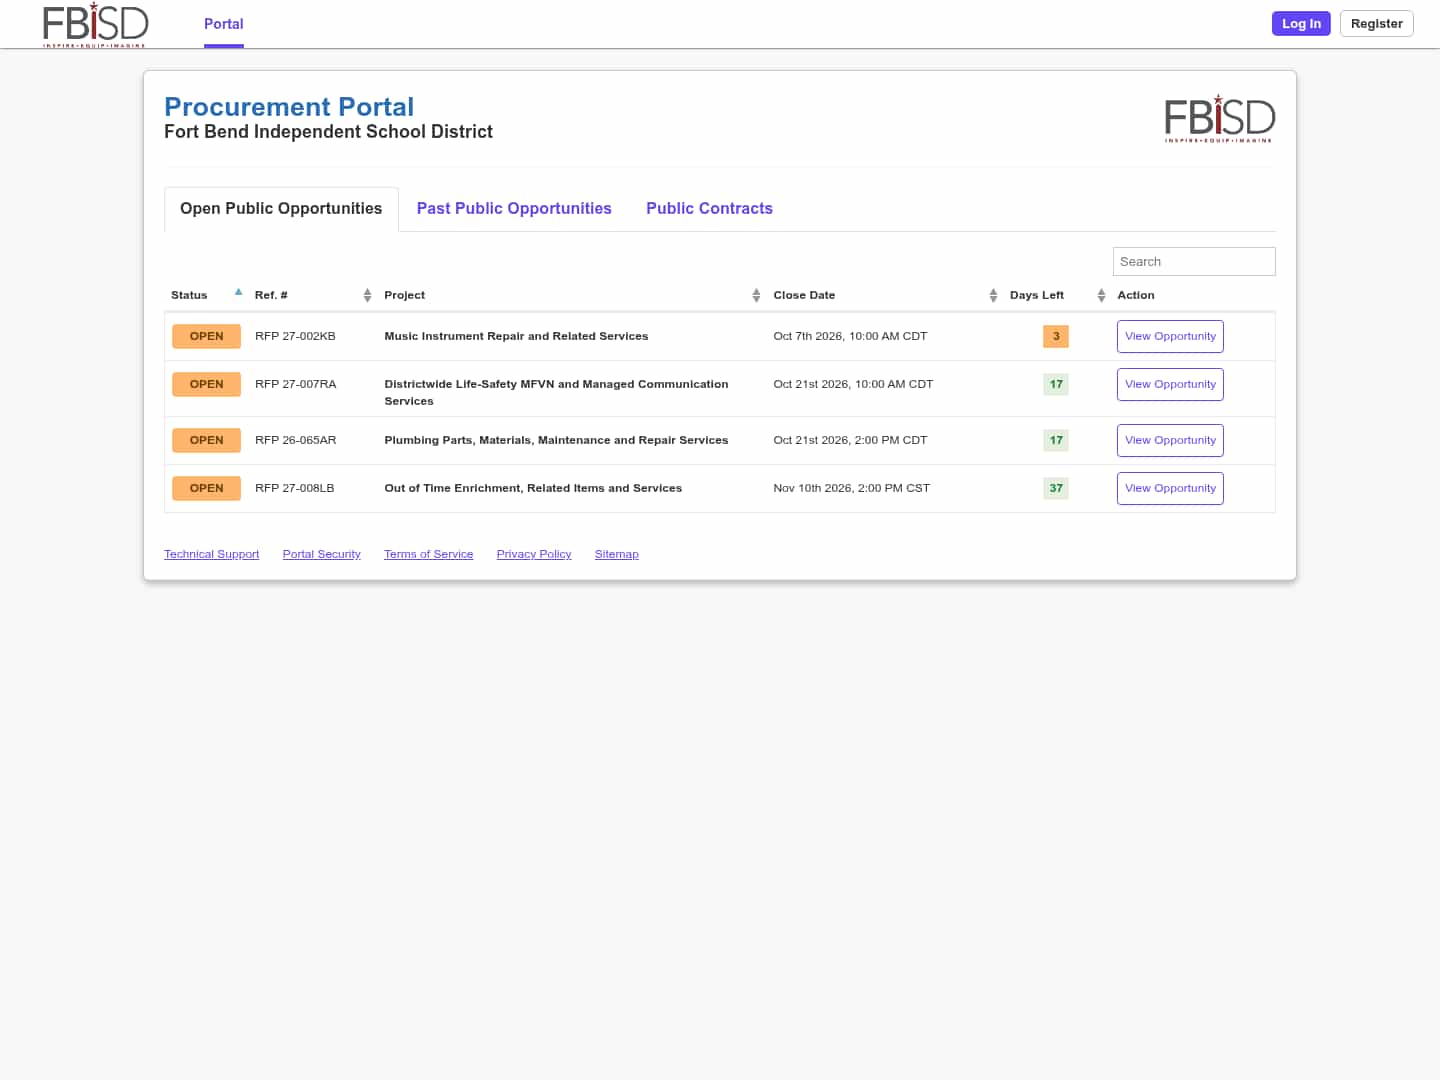Screen dimensions: 1440x1080
Task: Click close date Oct 7th 2026, 10:00 AM CDT
Action: pos(850,337)
